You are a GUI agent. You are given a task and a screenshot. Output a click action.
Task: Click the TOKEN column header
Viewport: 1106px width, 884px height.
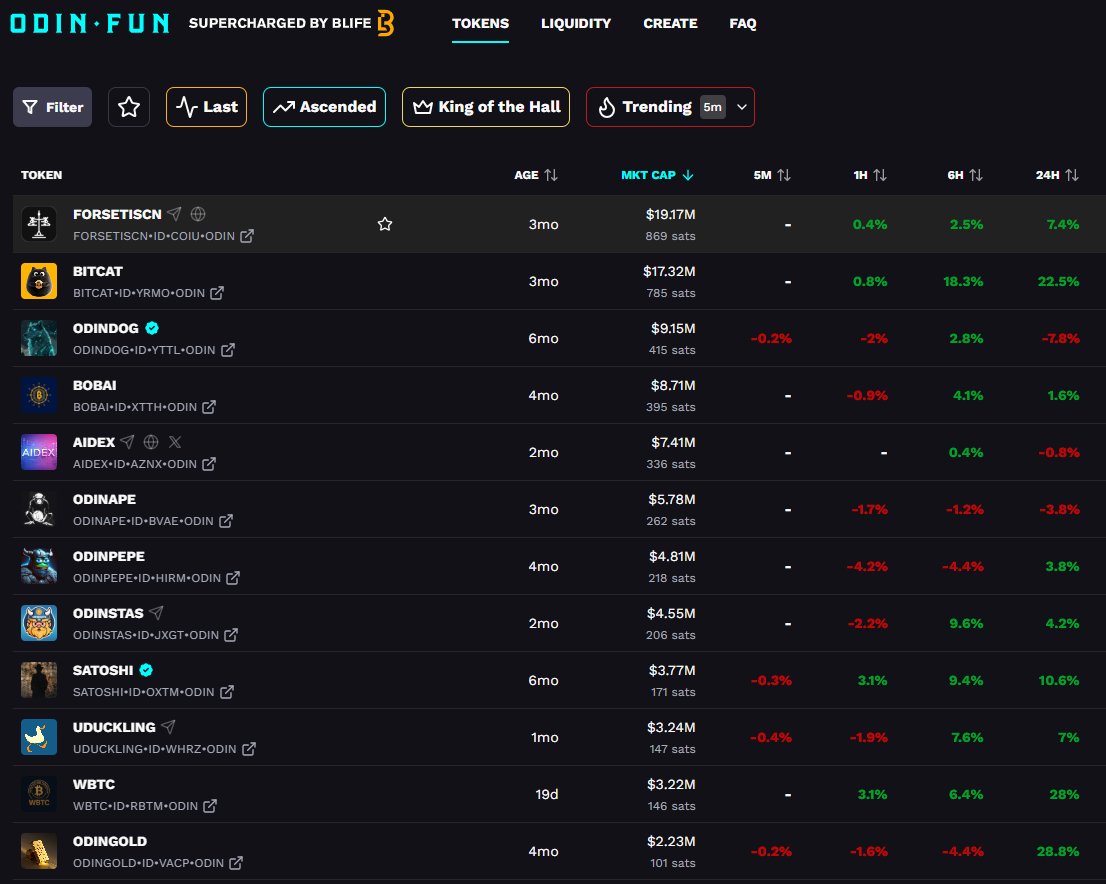pos(42,175)
